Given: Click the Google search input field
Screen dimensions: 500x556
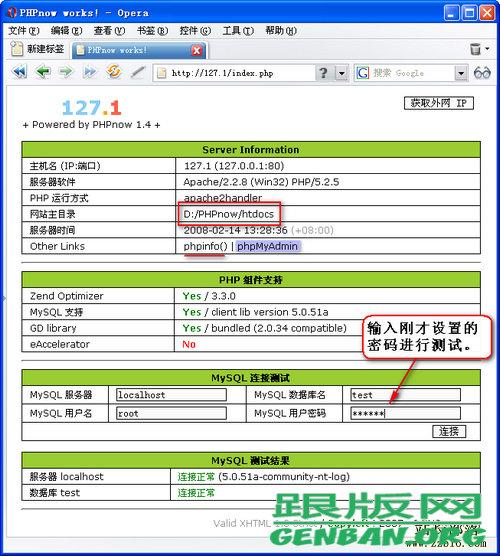Looking at the screenshot, I should pyautogui.click(x=412, y=73).
